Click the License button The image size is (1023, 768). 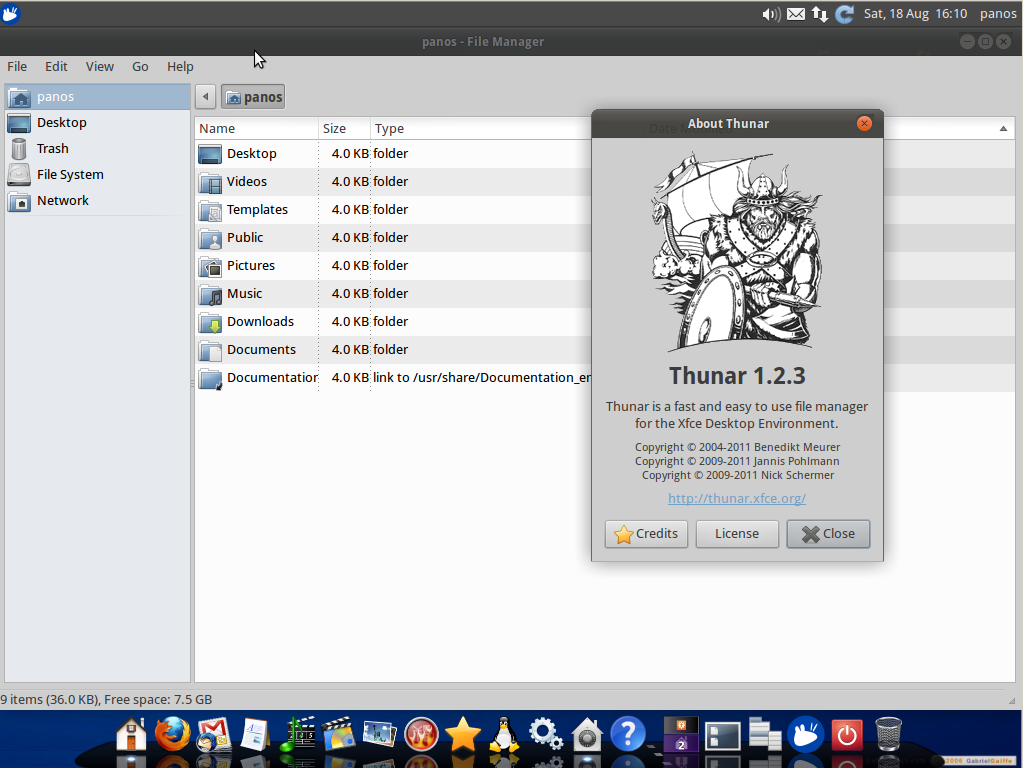(x=737, y=534)
